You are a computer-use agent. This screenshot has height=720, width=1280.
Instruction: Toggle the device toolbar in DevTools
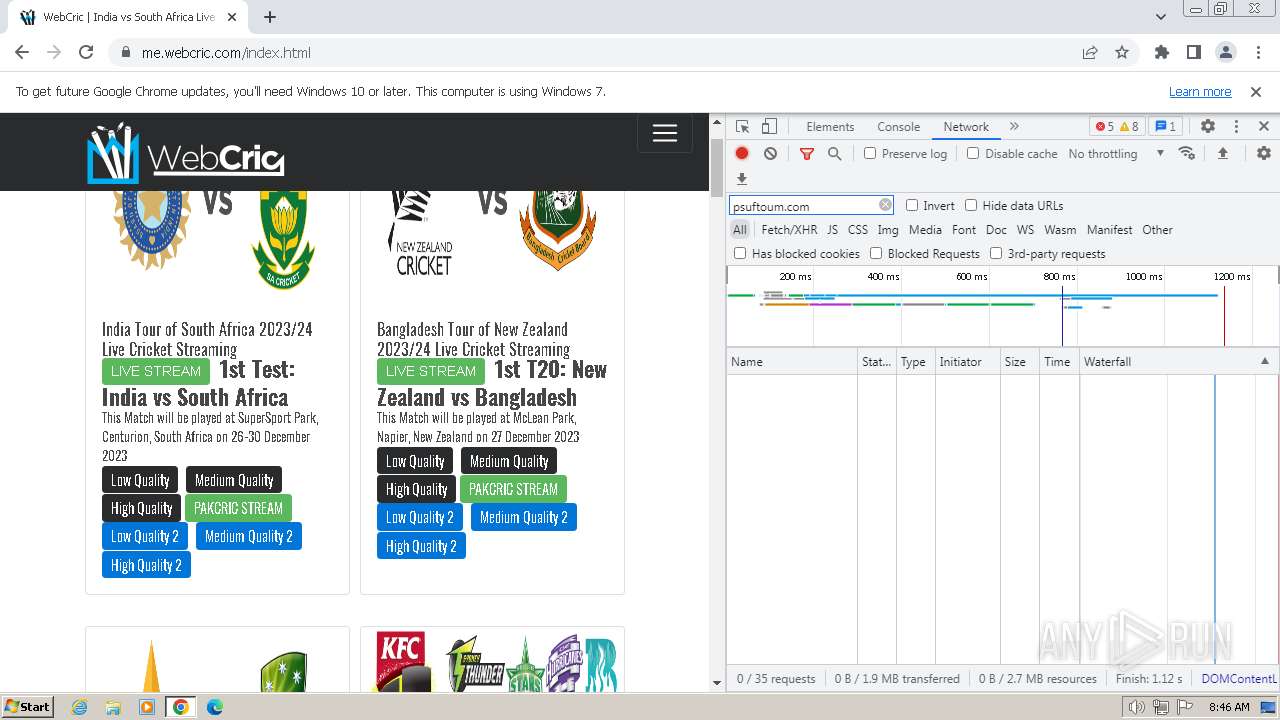tap(769, 127)
